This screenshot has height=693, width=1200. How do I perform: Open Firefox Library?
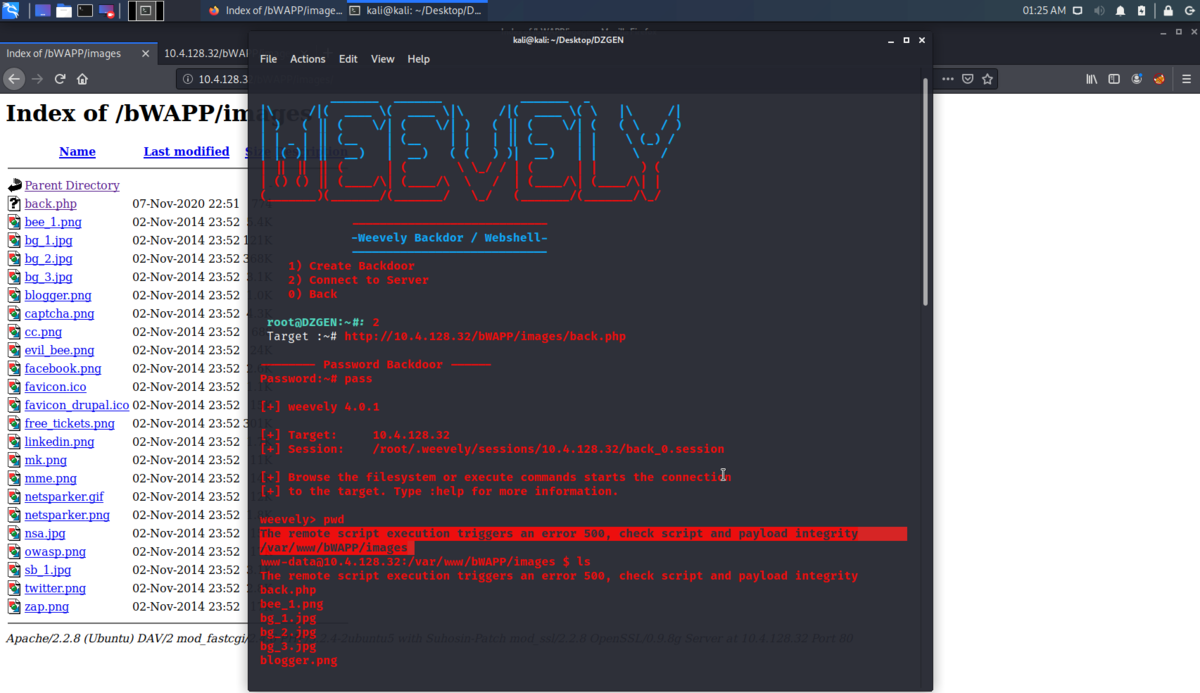click(x=1092, y=79)
